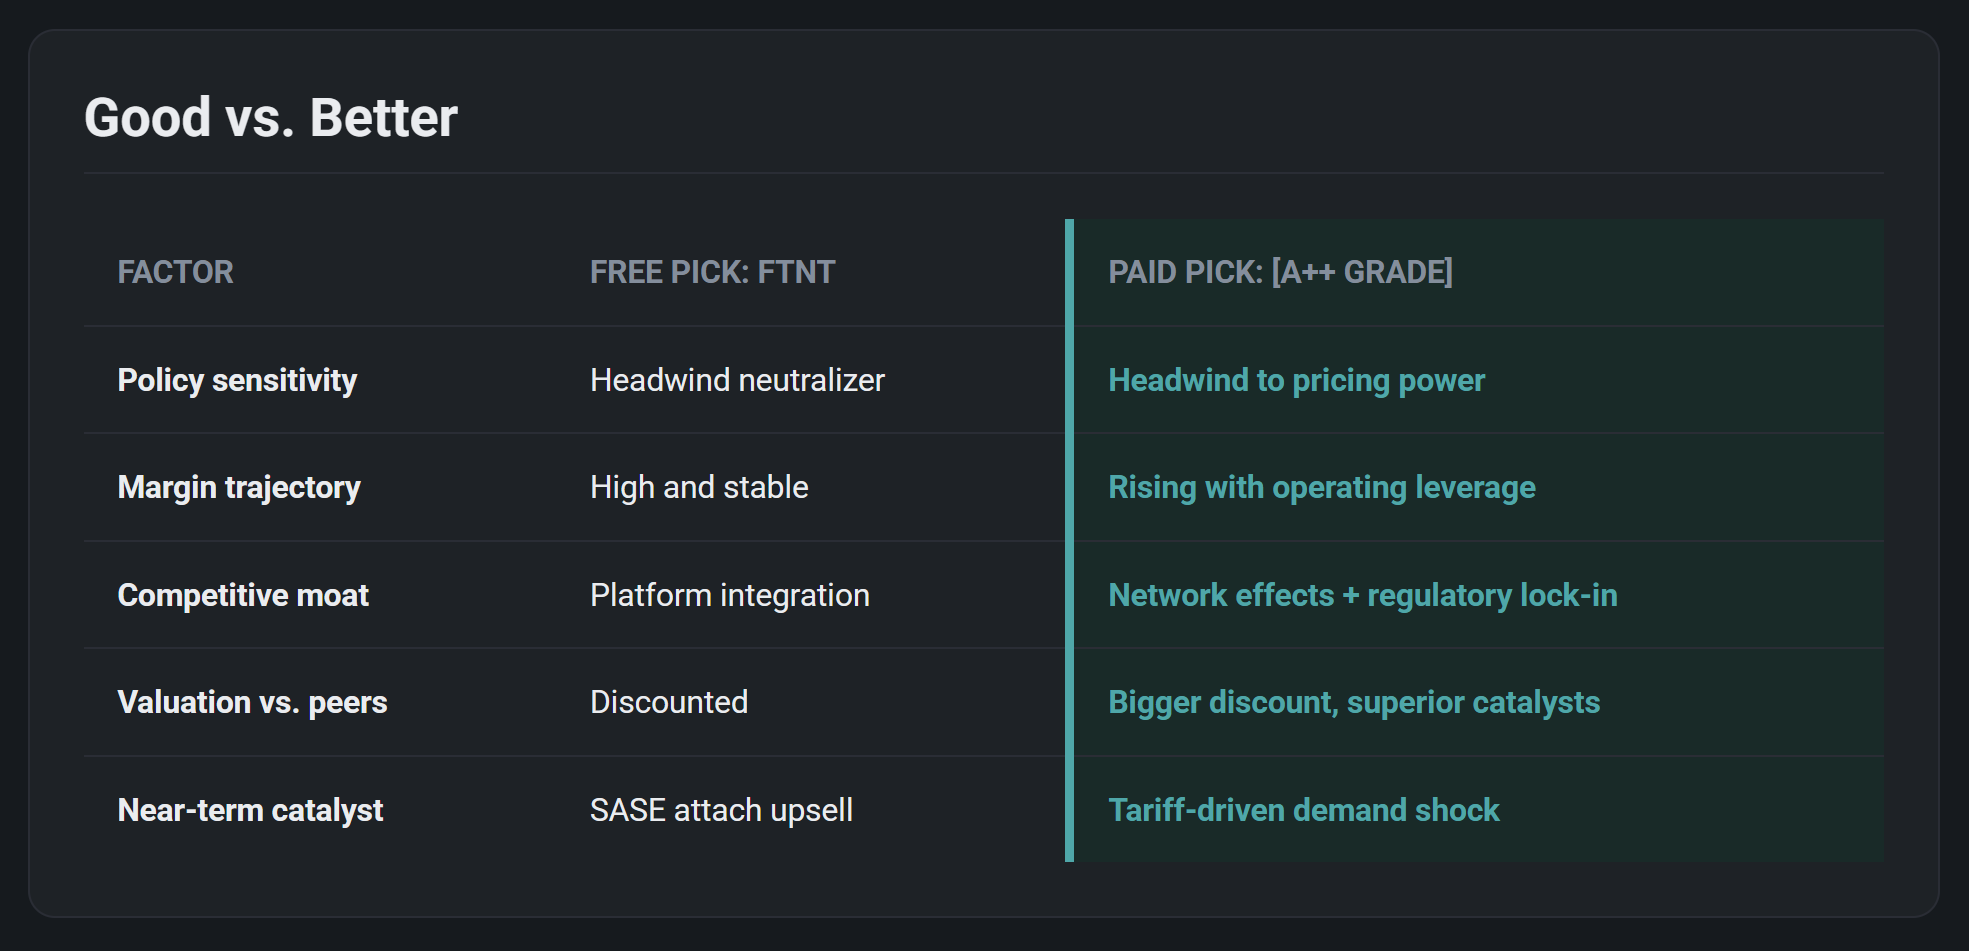Viewport: 1969px width, 951px height.
Task: Click the "FREE PICK: FTNT" column header
Action: click(712, 272)
